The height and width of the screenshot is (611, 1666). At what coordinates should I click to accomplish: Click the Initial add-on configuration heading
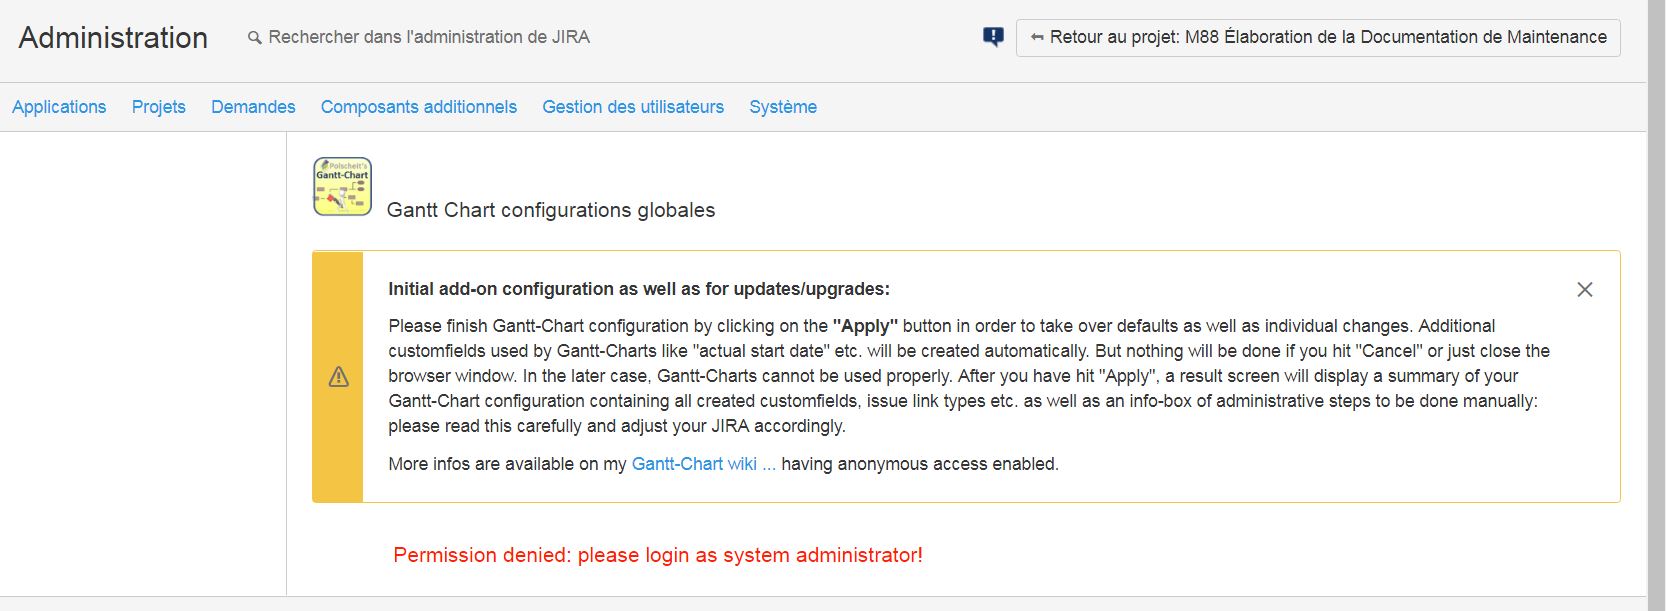(639, 289)
